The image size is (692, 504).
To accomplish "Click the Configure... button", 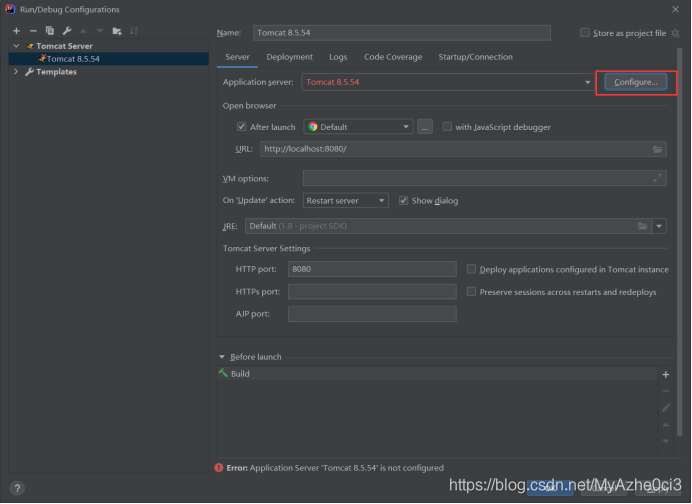I will click(636, 82).
